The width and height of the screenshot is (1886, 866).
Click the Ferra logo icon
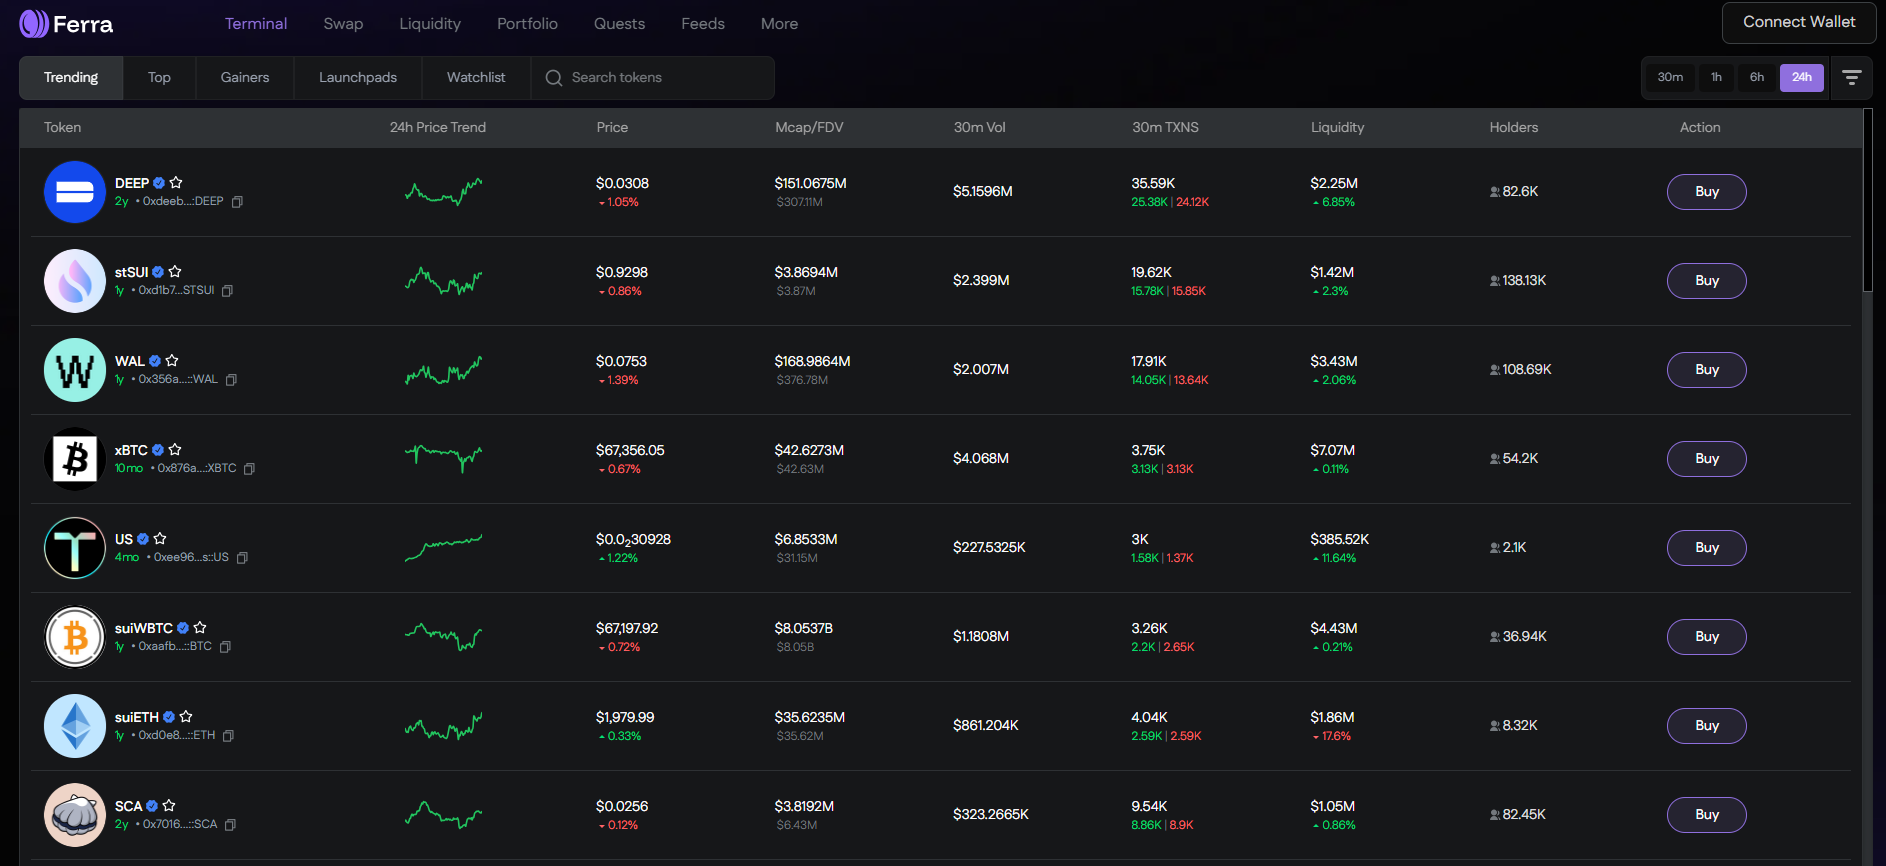point(34,24)
